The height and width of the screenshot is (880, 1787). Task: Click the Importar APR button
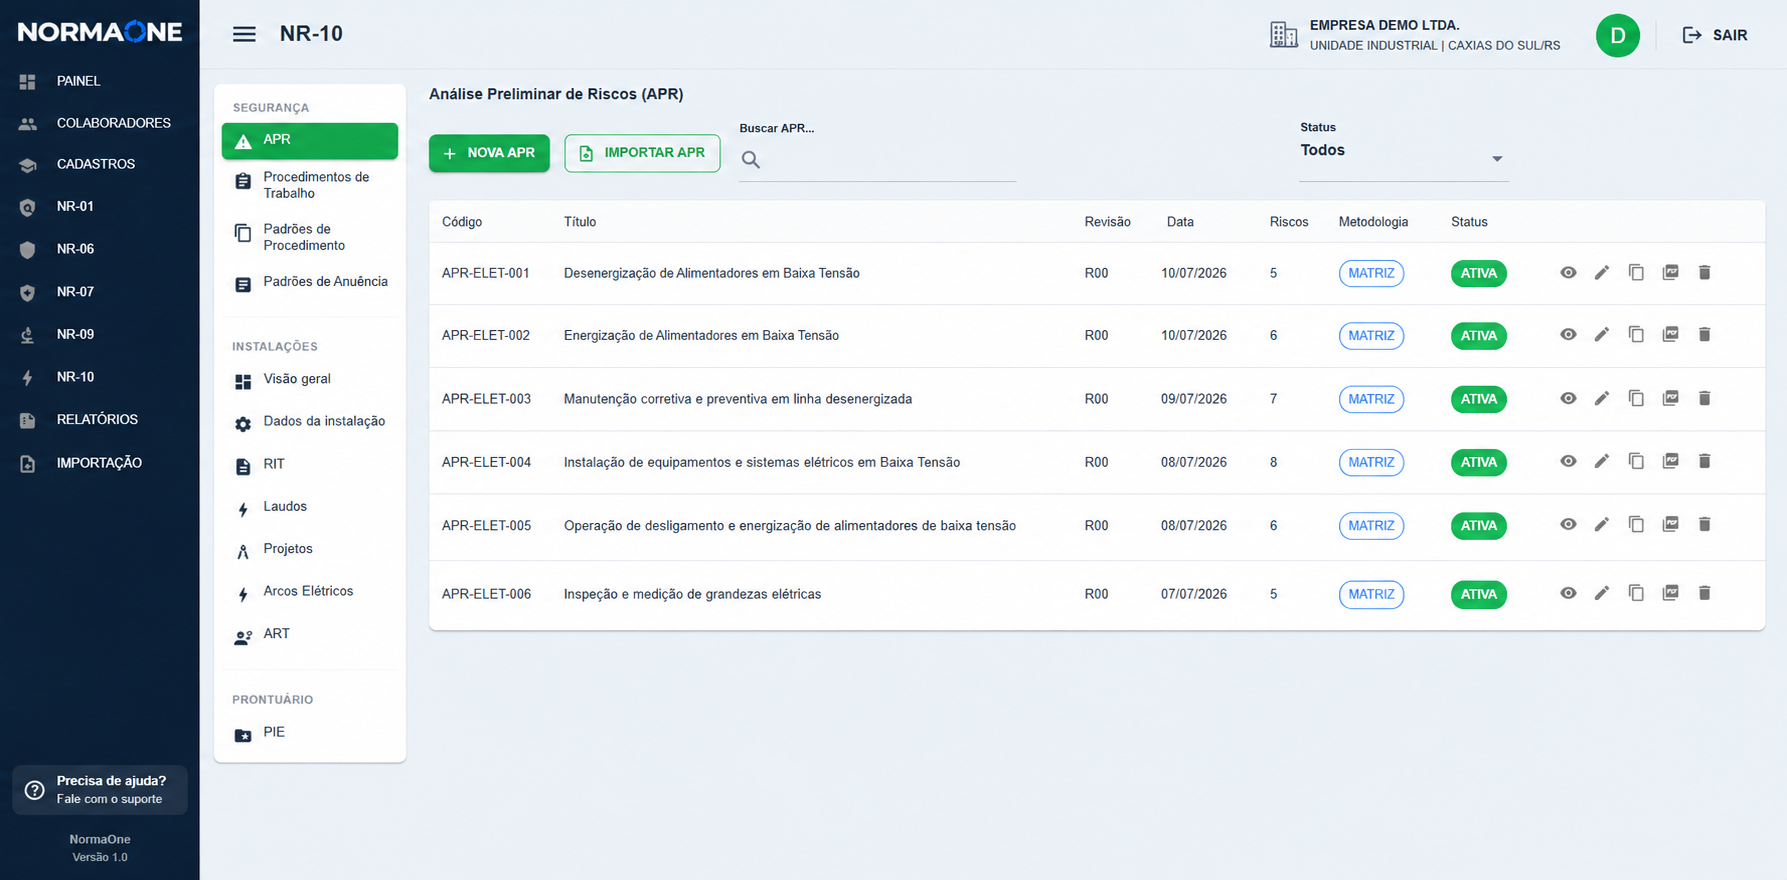[x=642, y=153]
